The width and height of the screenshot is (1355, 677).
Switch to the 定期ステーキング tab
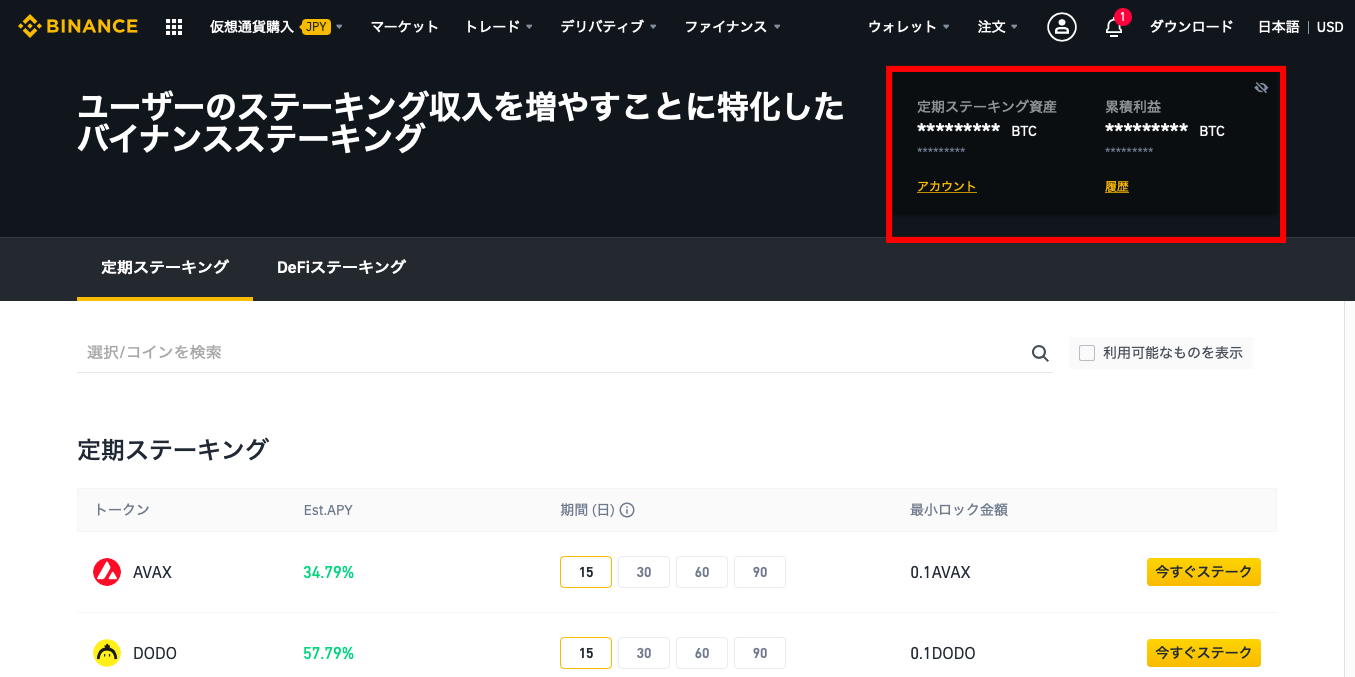point(165,267)
